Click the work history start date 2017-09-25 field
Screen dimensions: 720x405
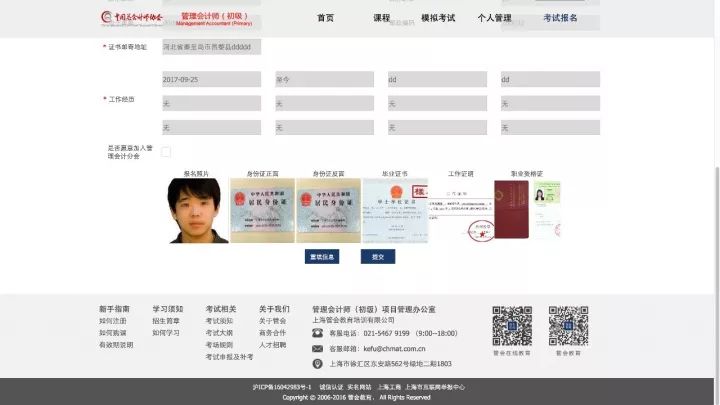[211, 79]
